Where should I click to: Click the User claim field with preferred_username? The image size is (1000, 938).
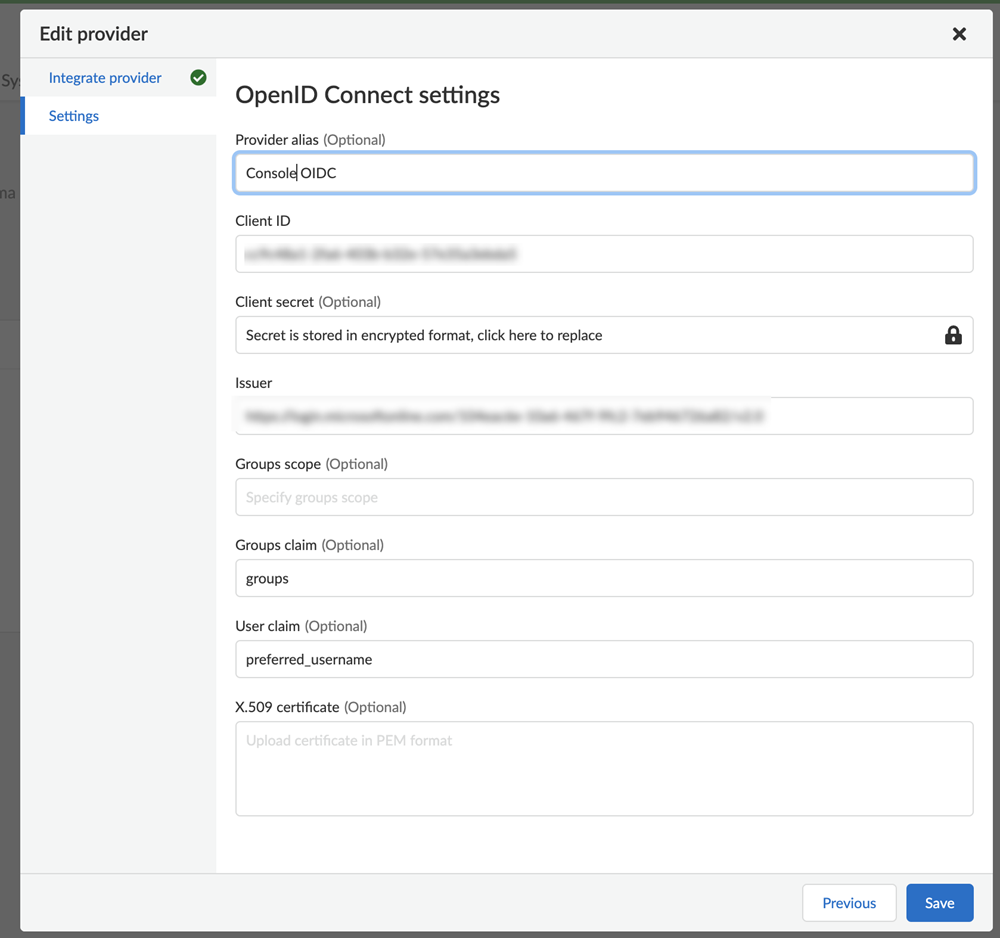pyautogui.click(x=604, y=659)
